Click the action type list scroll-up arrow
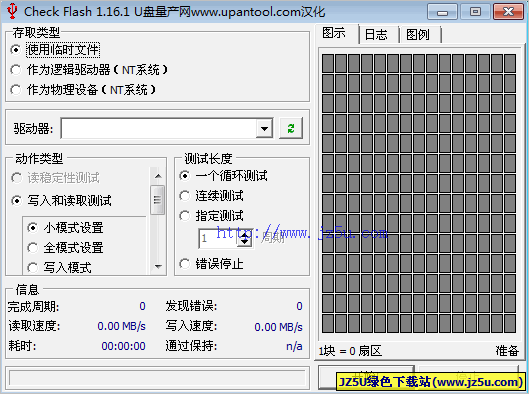Image resolution: width=529 pixels, height=394 pixels. 158,176
